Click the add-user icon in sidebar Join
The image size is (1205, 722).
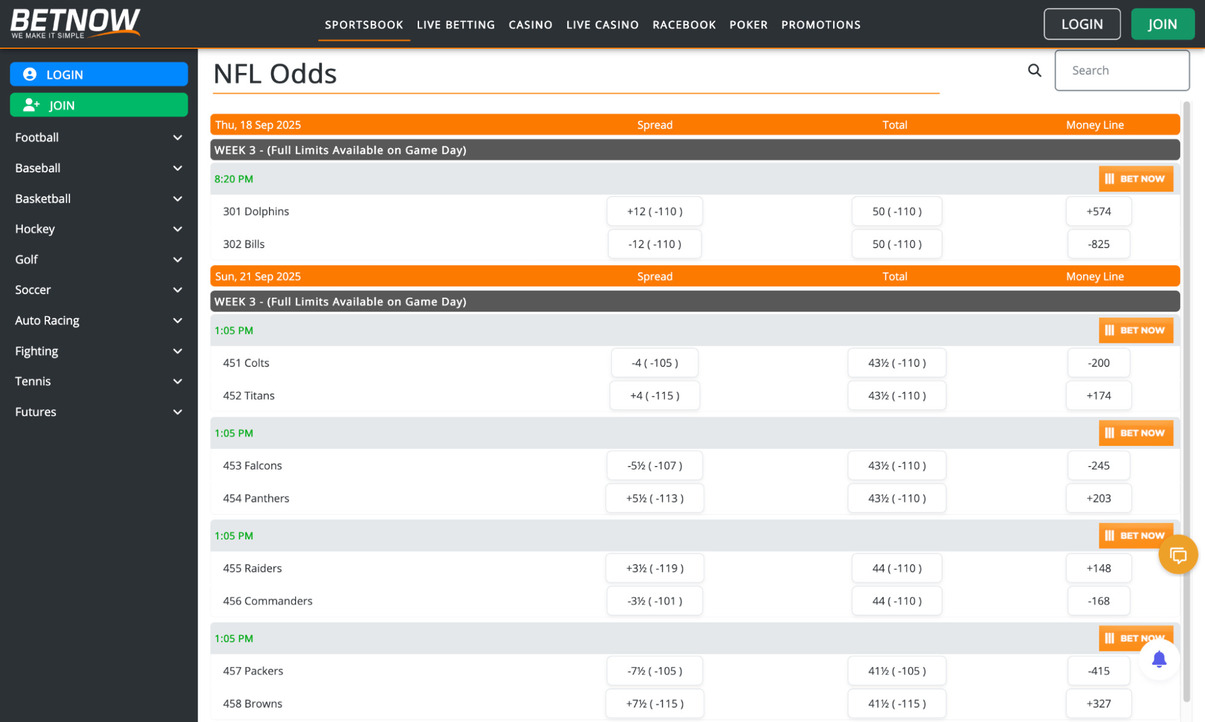[x=31, y=105]
